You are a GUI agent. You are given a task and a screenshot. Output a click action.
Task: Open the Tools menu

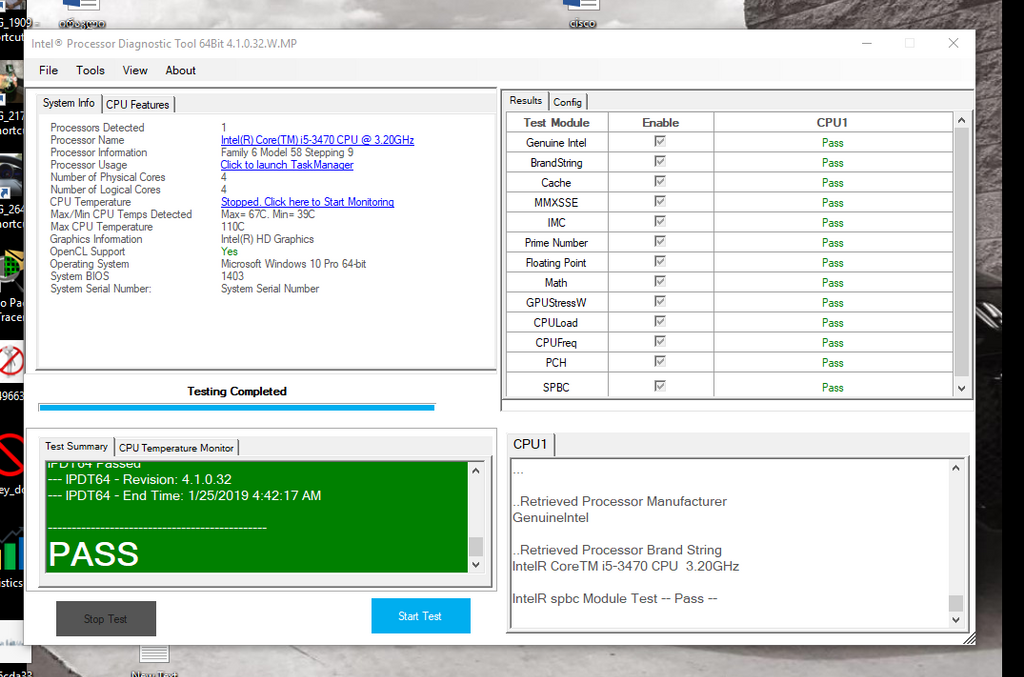(90, 71)
